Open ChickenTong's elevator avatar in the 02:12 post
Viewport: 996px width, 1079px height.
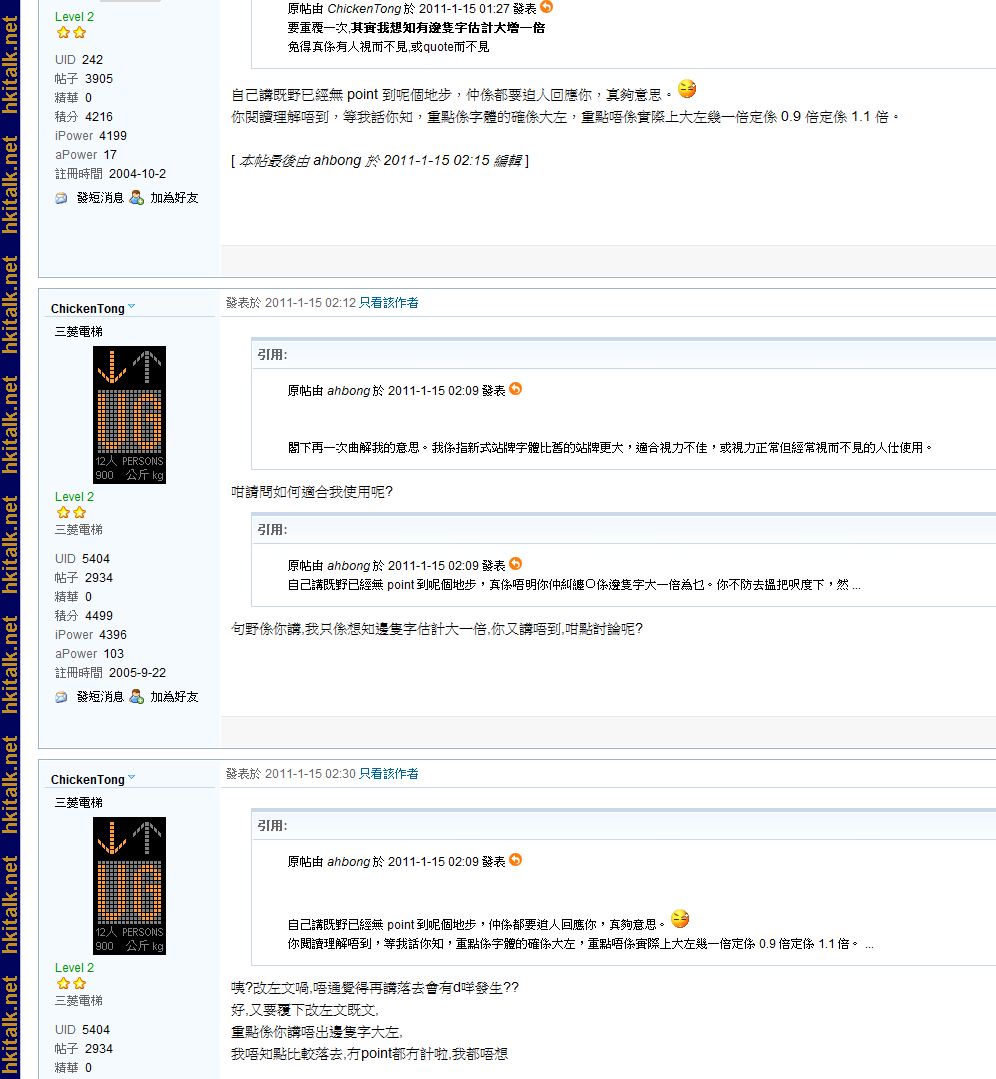click(129, 415)
